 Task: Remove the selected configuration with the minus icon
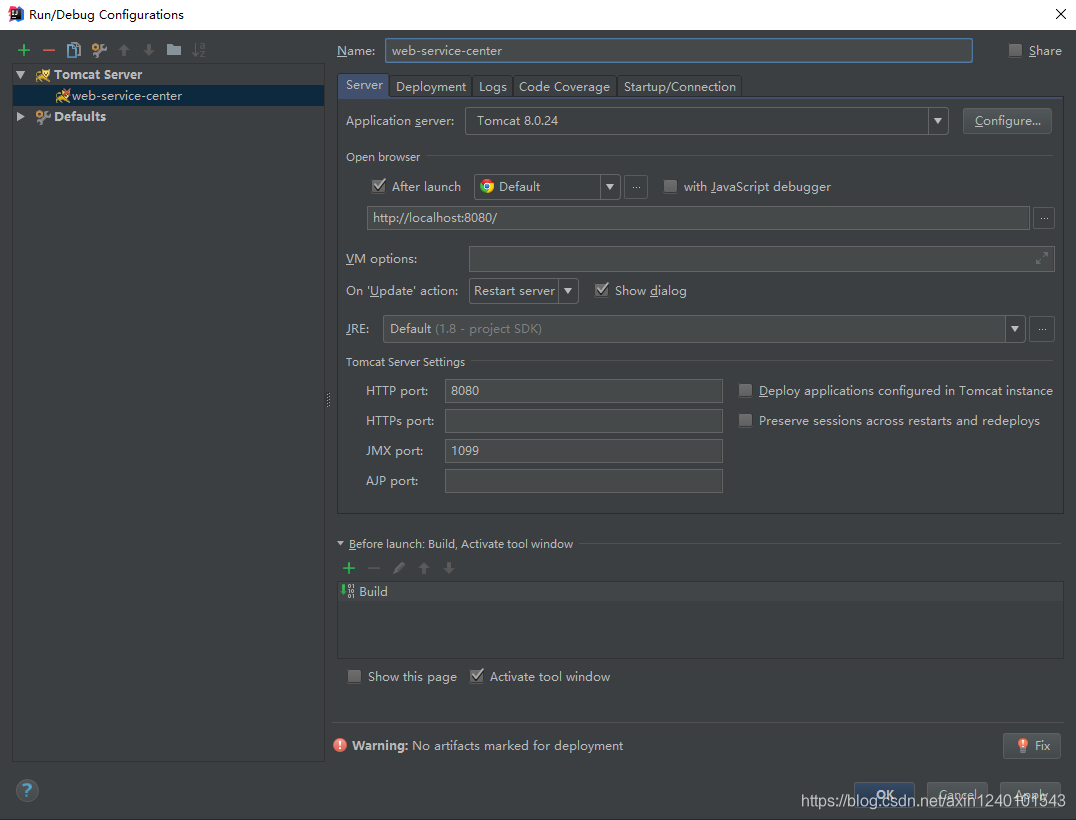tap(49, 50)
